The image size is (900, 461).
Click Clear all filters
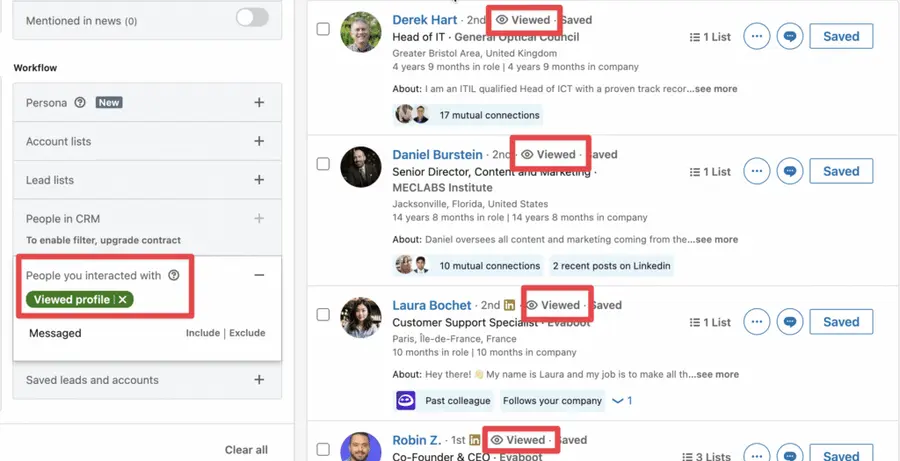246,450
